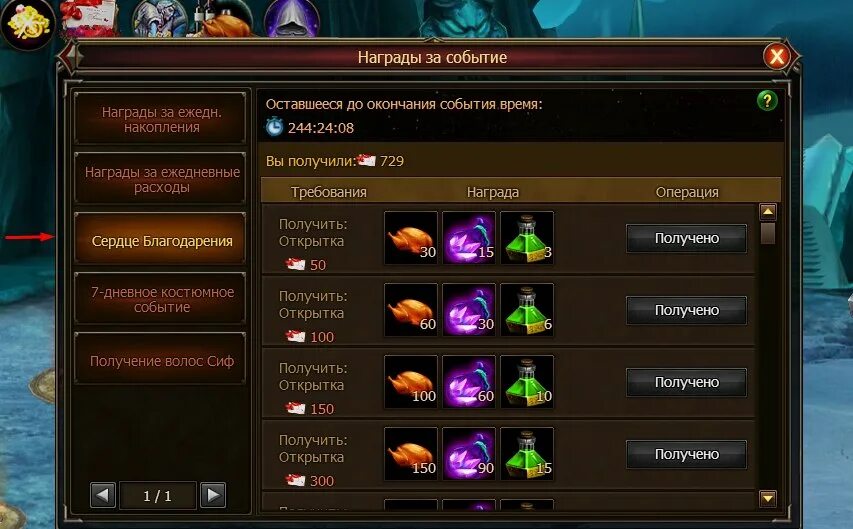Screen dimensions: 853x529
Task: Open the golden flower event icon at top
Action: 27,23
